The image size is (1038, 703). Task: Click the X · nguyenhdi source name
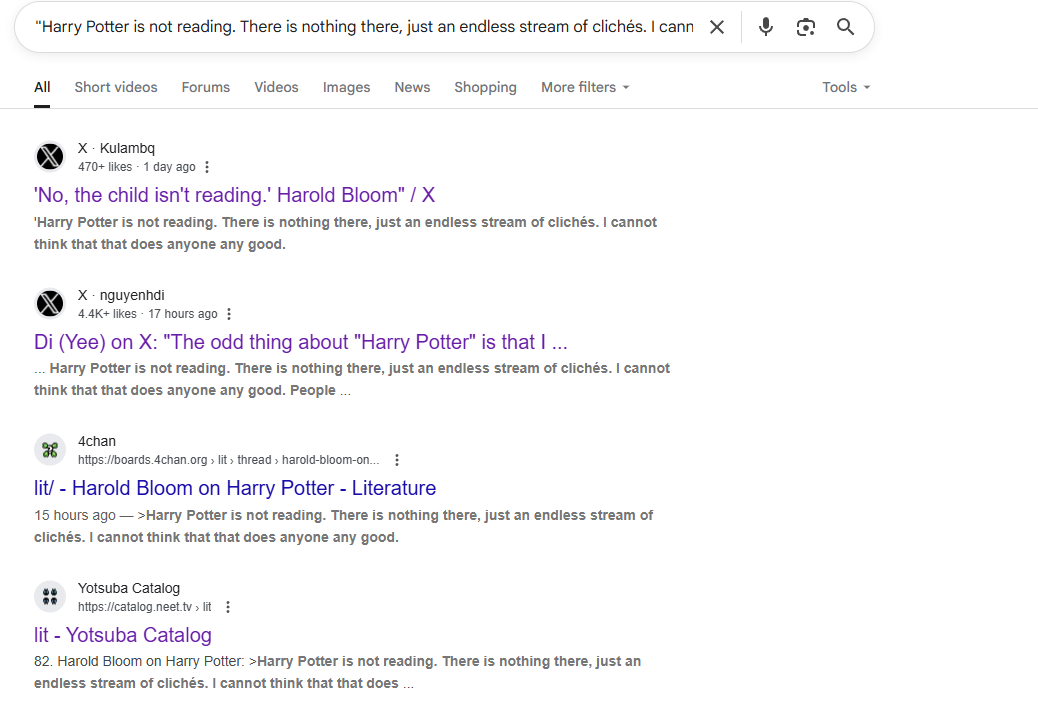(x=121, y=295)
